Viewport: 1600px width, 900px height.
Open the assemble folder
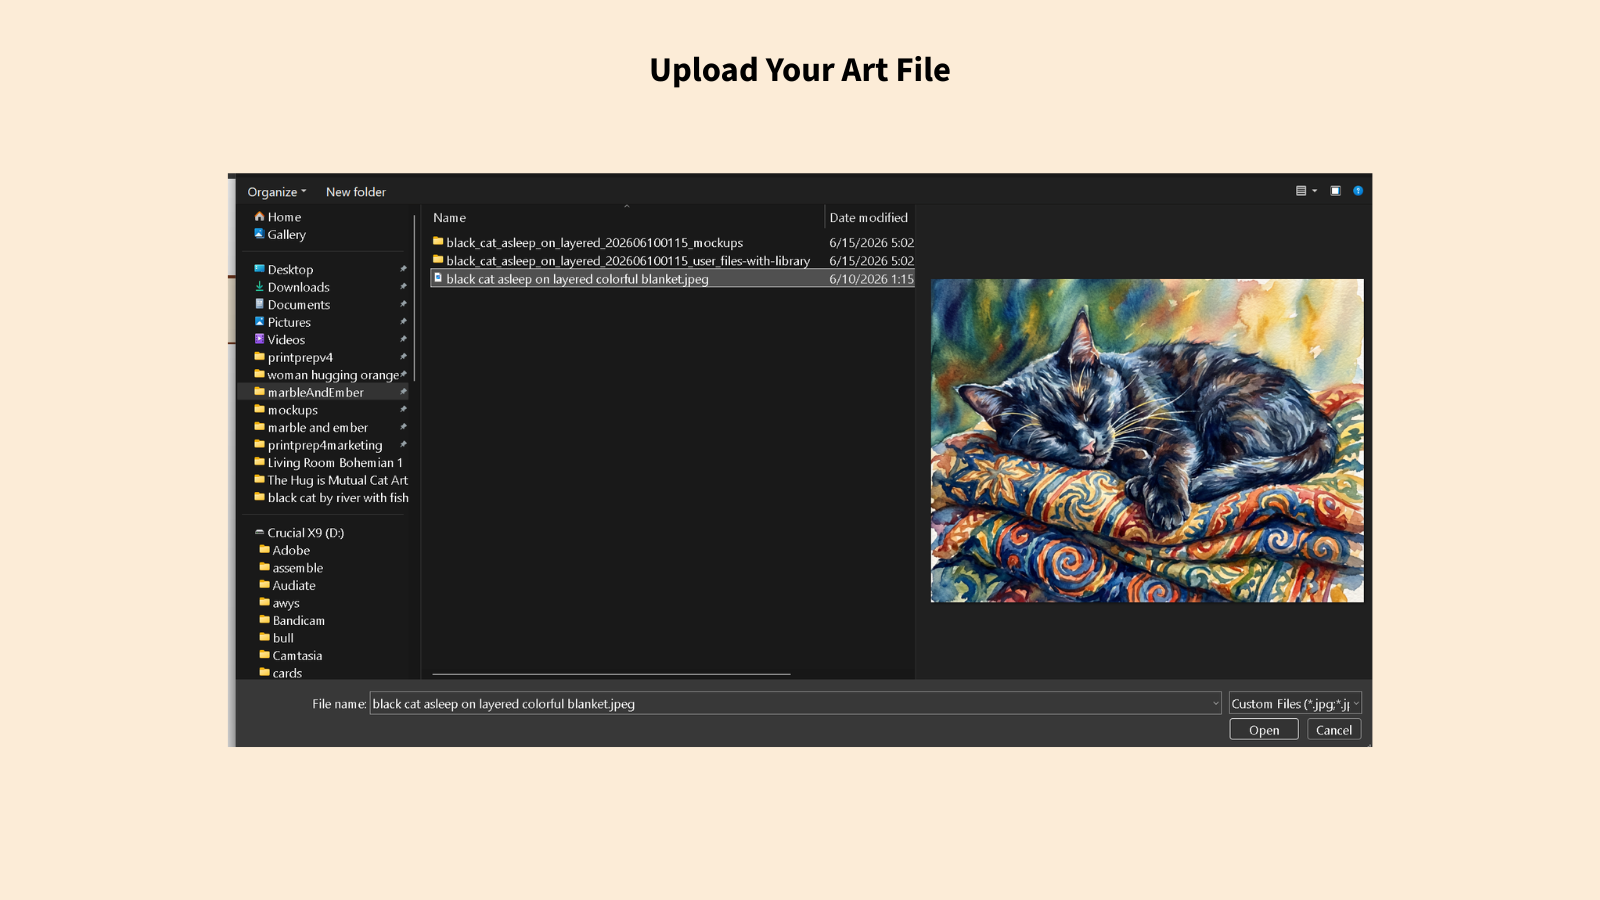click(298, 568)
